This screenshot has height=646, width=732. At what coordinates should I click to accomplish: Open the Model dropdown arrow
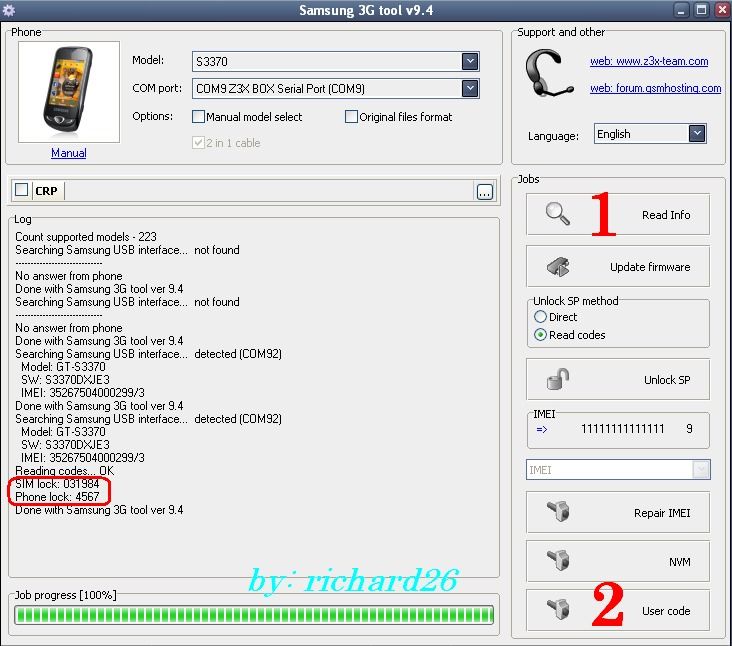[x=470, y=61]
